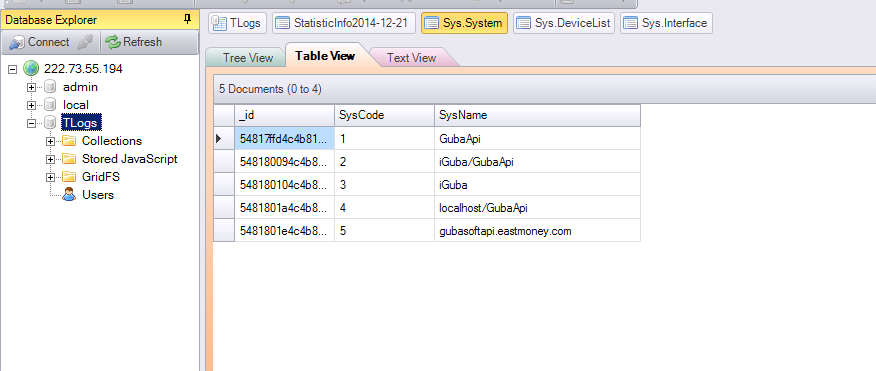Click the disconnect plug icon
Screen dimensions: 876x371
tap(85, 42)
